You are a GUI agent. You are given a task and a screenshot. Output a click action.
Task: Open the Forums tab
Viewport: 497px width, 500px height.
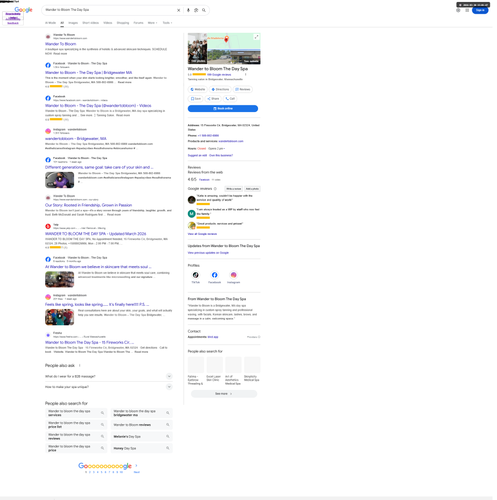138,23
